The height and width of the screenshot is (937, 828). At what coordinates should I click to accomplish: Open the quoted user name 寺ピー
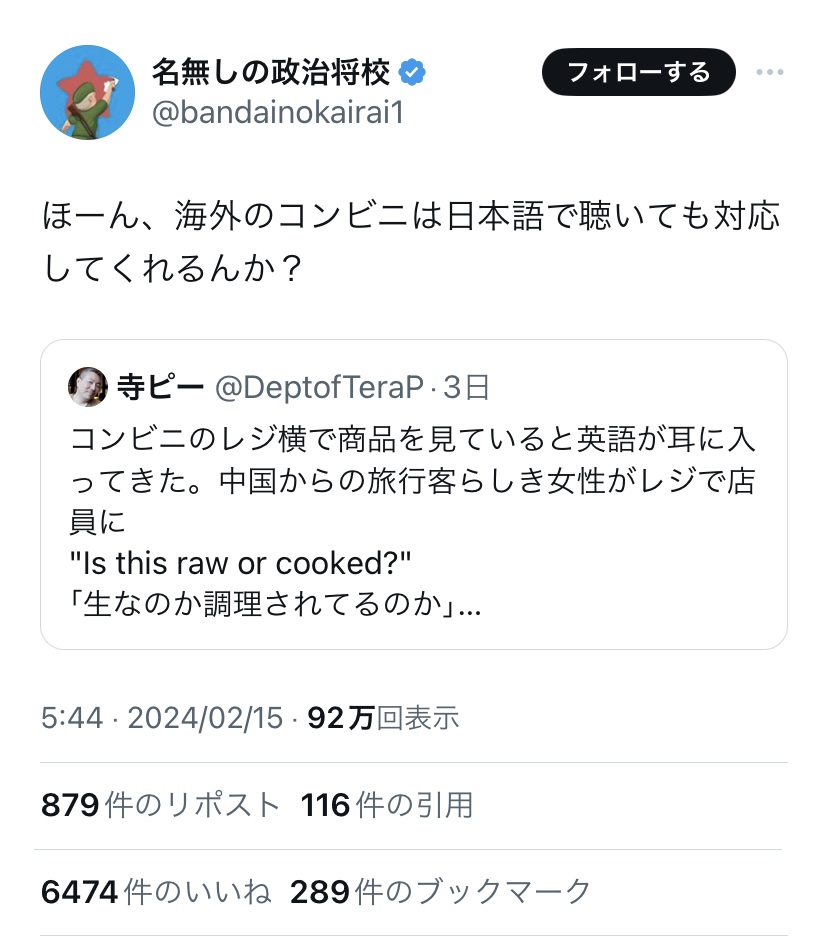click(x=159, y=387)
